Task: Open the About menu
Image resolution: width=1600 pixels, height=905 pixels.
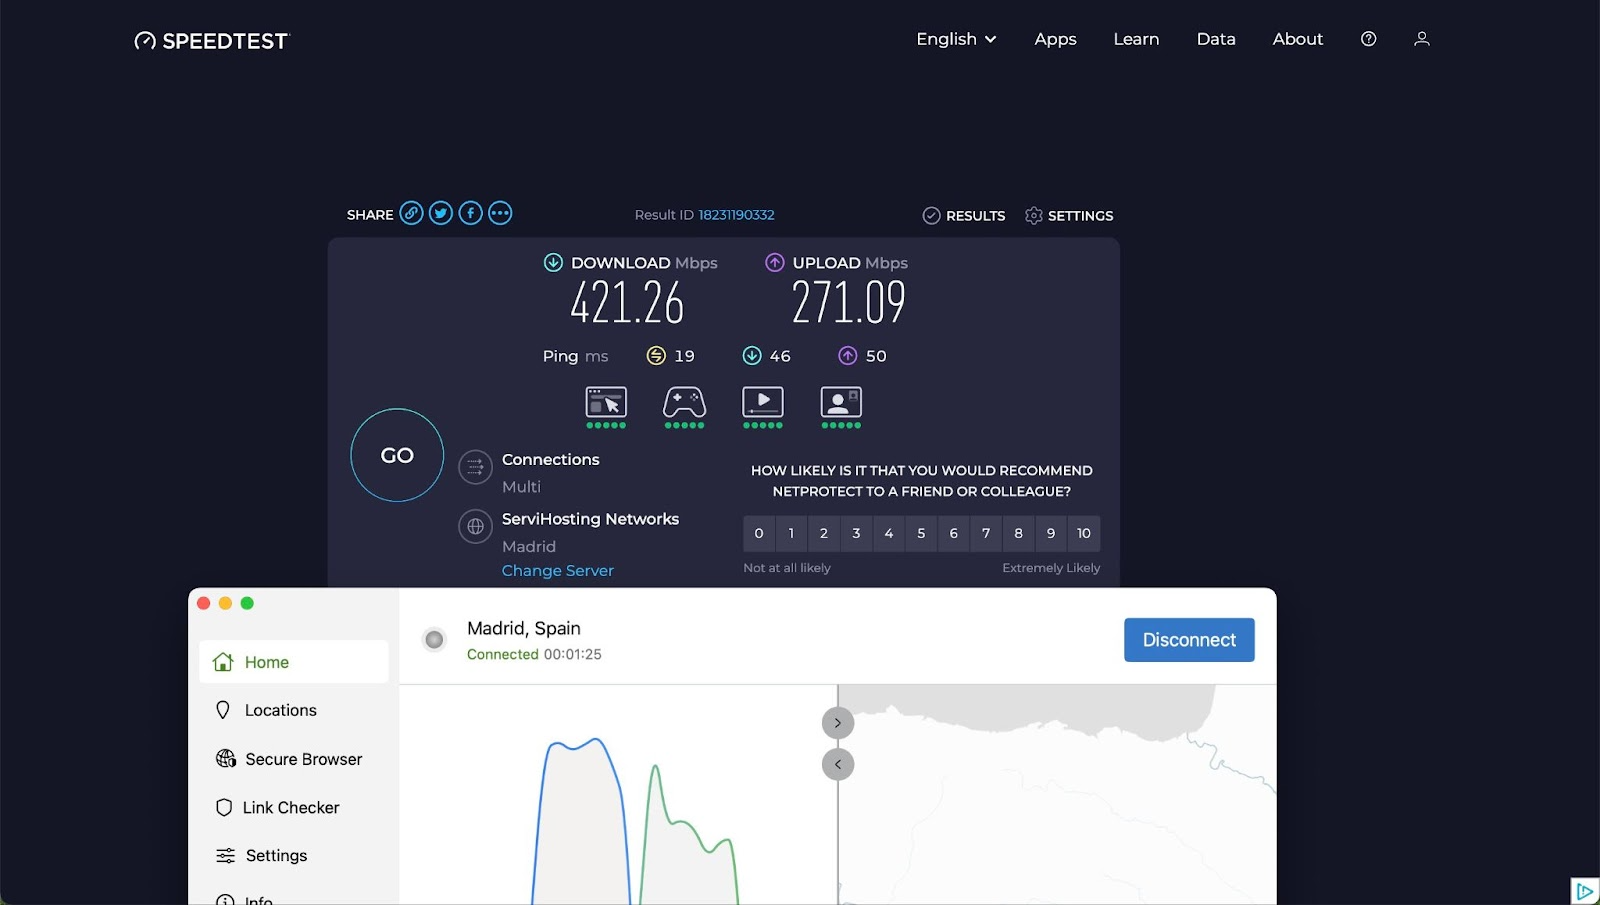Action: click(x=1298, y=39)
